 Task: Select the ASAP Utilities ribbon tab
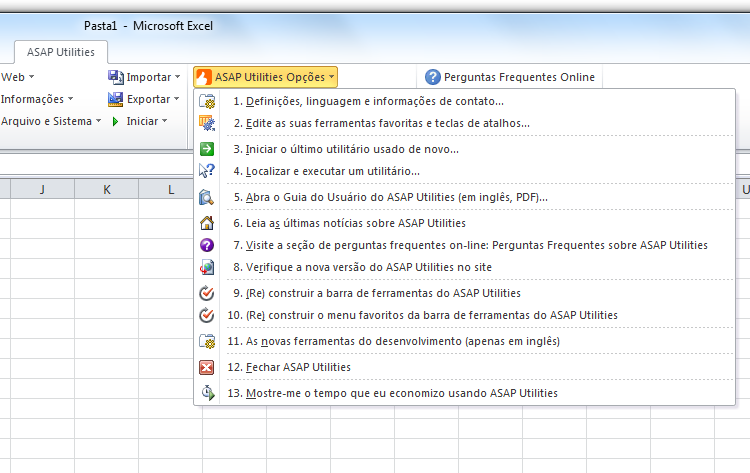[x=61, y=52]
